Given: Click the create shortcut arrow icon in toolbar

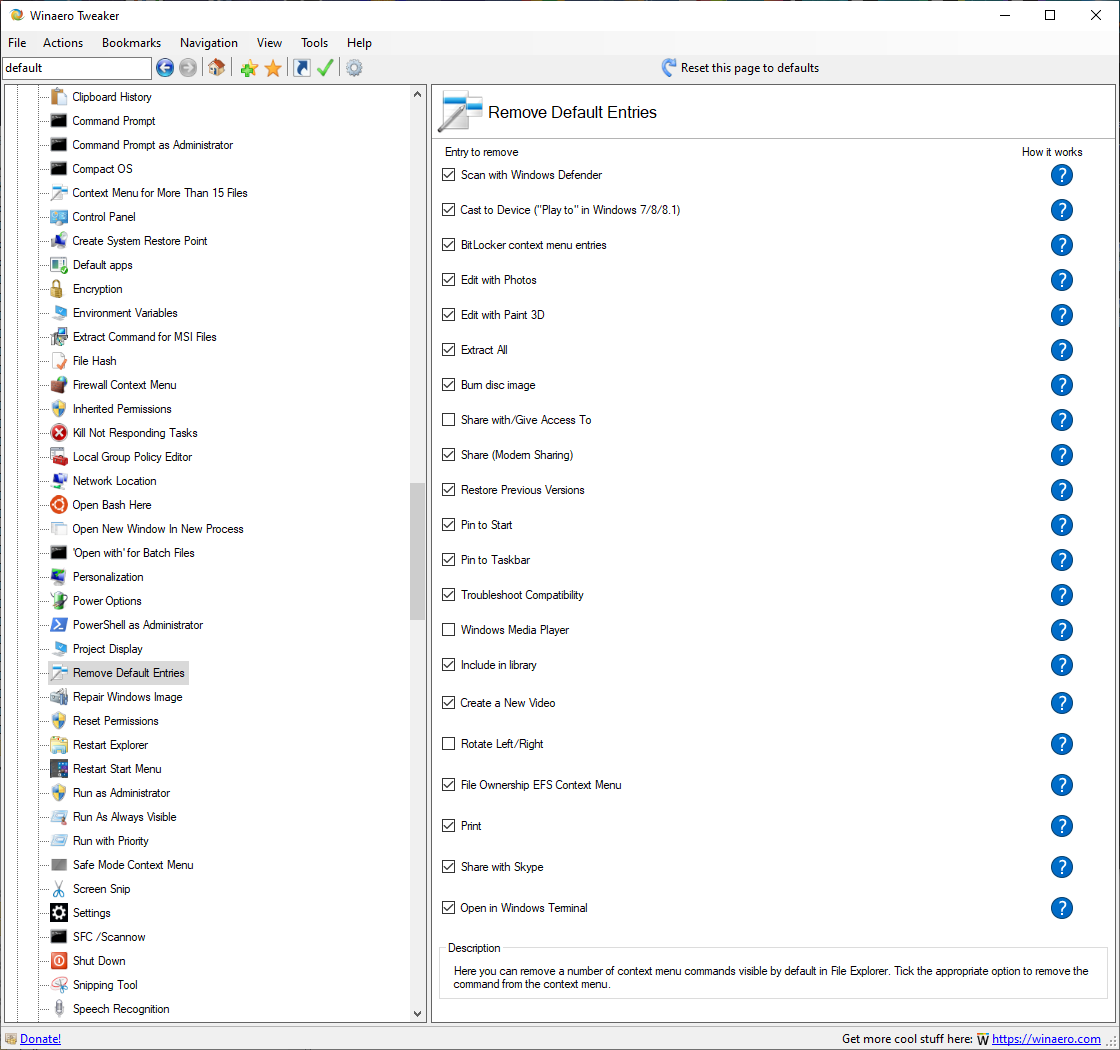Looking at the screenshot, I should click(301, 68).
